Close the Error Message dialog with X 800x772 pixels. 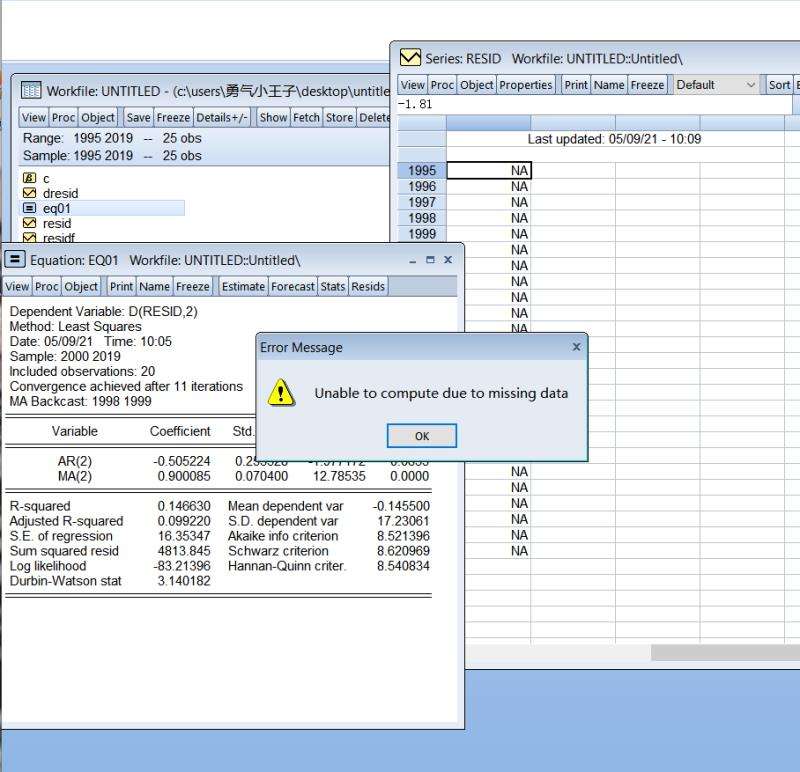(x=576, y=347)
